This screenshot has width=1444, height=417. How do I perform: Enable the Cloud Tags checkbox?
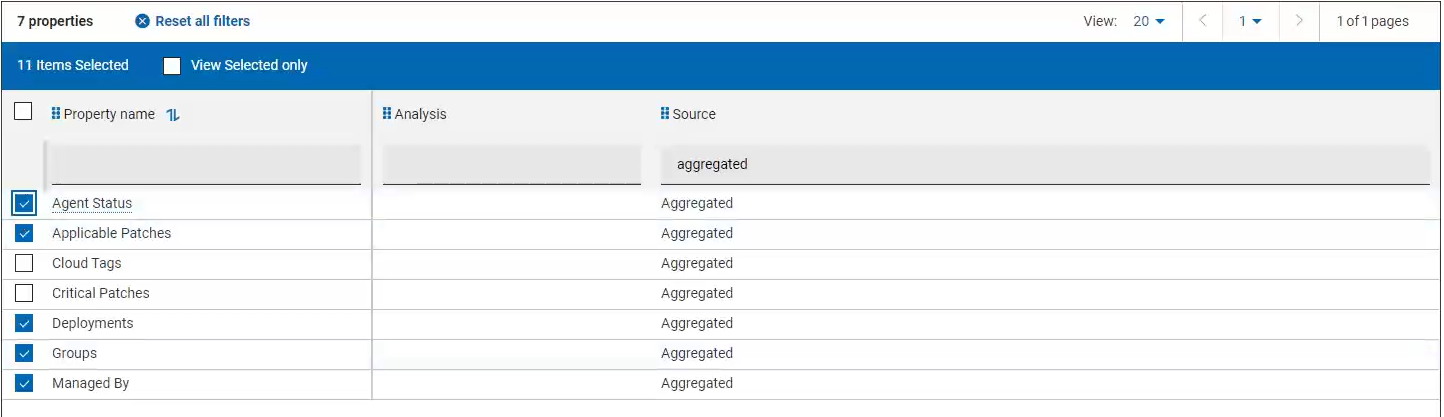point(25,264)
